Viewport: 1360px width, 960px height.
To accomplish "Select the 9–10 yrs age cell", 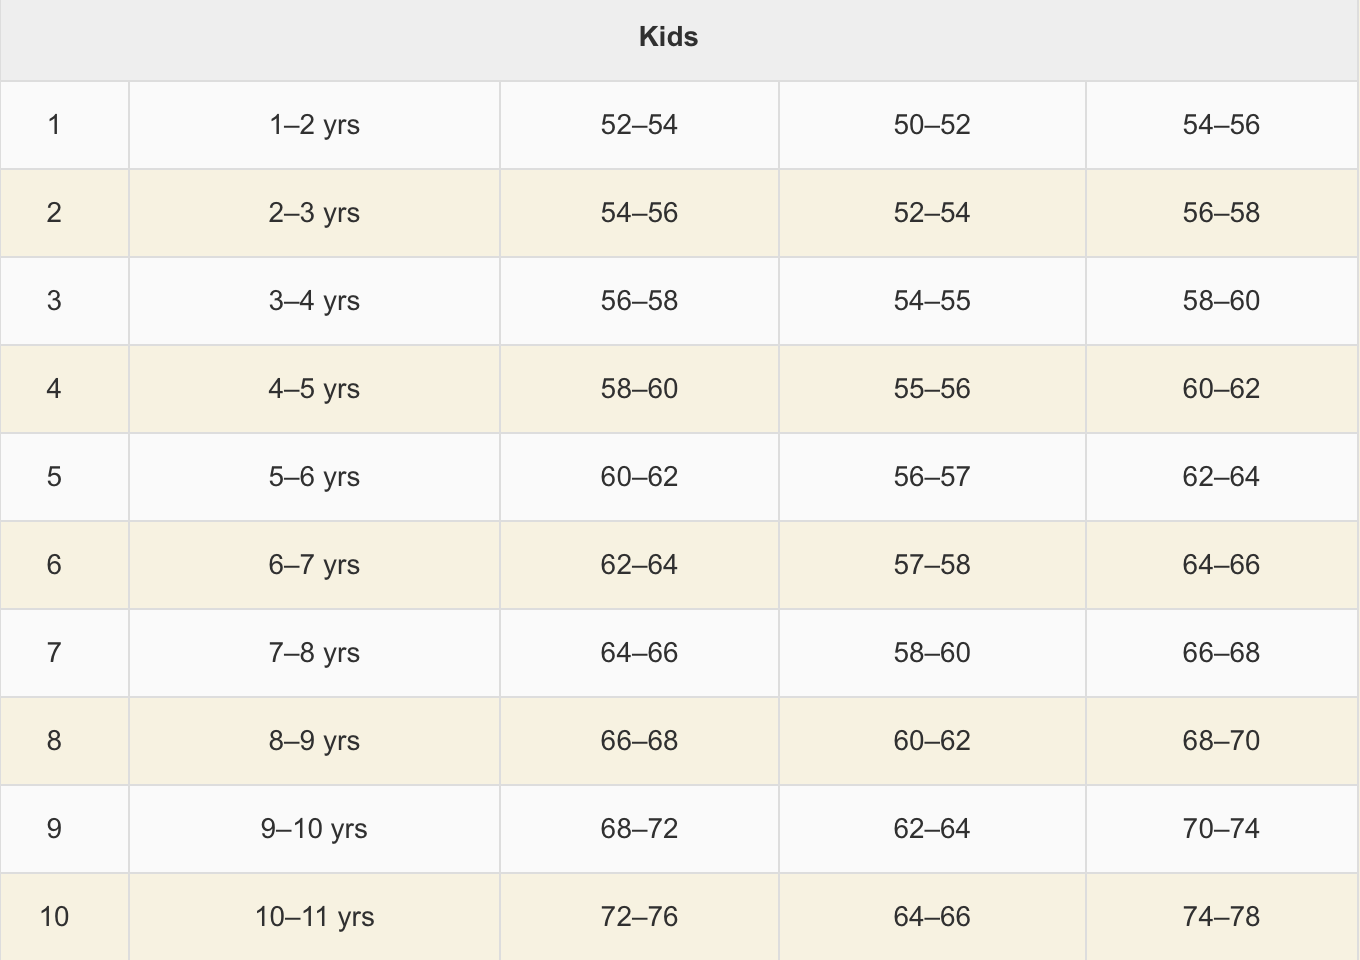I will tap(314, 829).
